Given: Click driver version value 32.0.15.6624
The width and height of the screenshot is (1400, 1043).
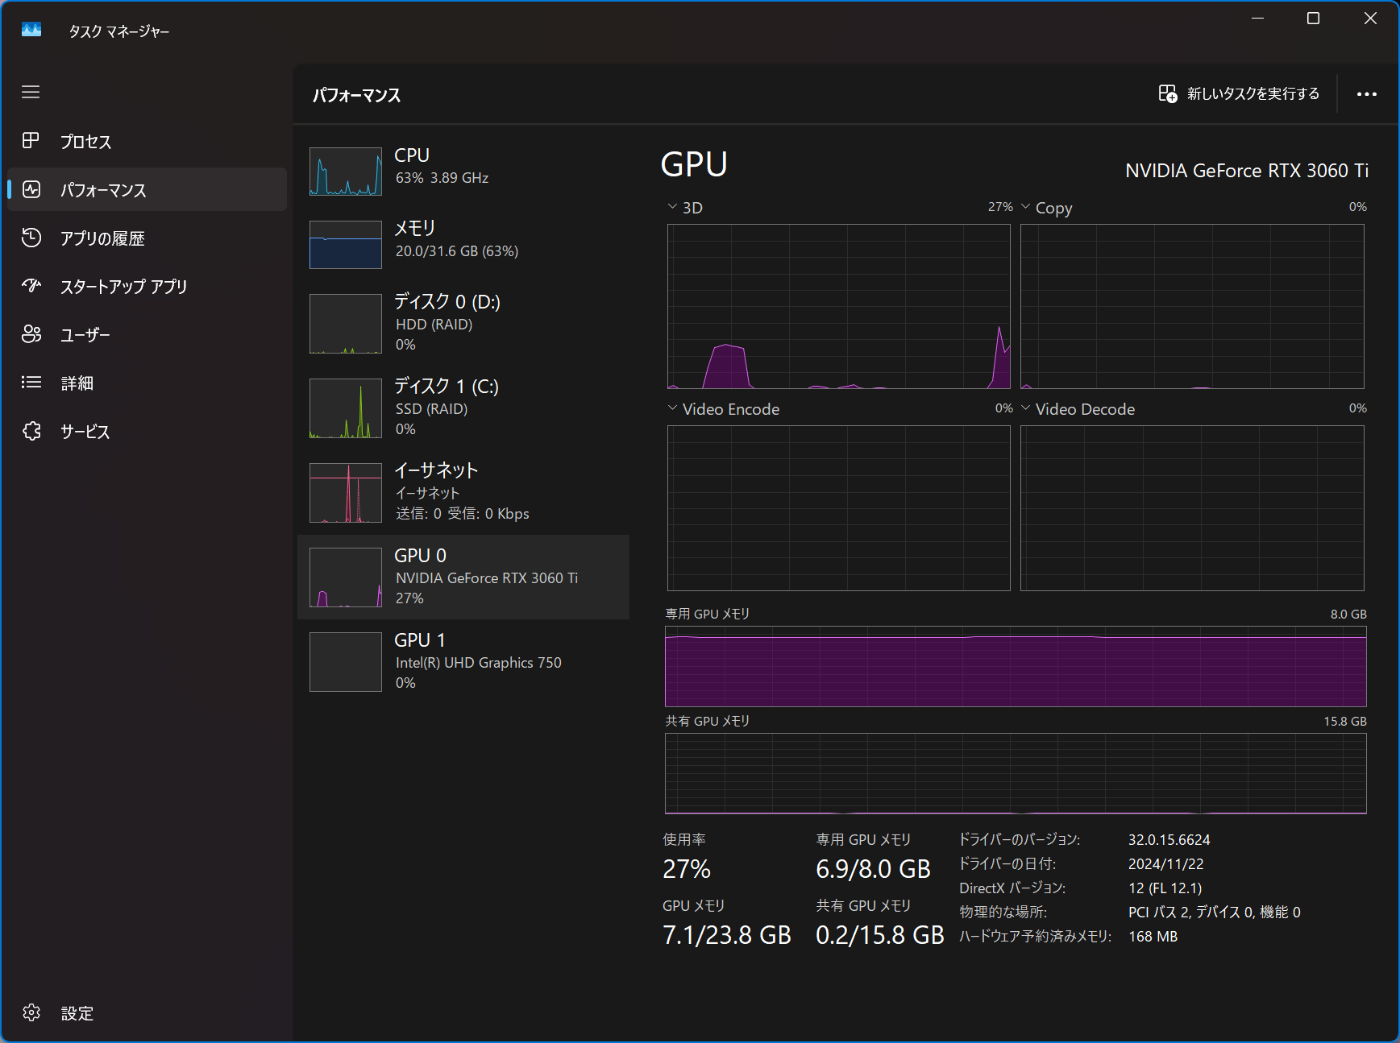Looking at the screenshot, I should coord(1169,840).
